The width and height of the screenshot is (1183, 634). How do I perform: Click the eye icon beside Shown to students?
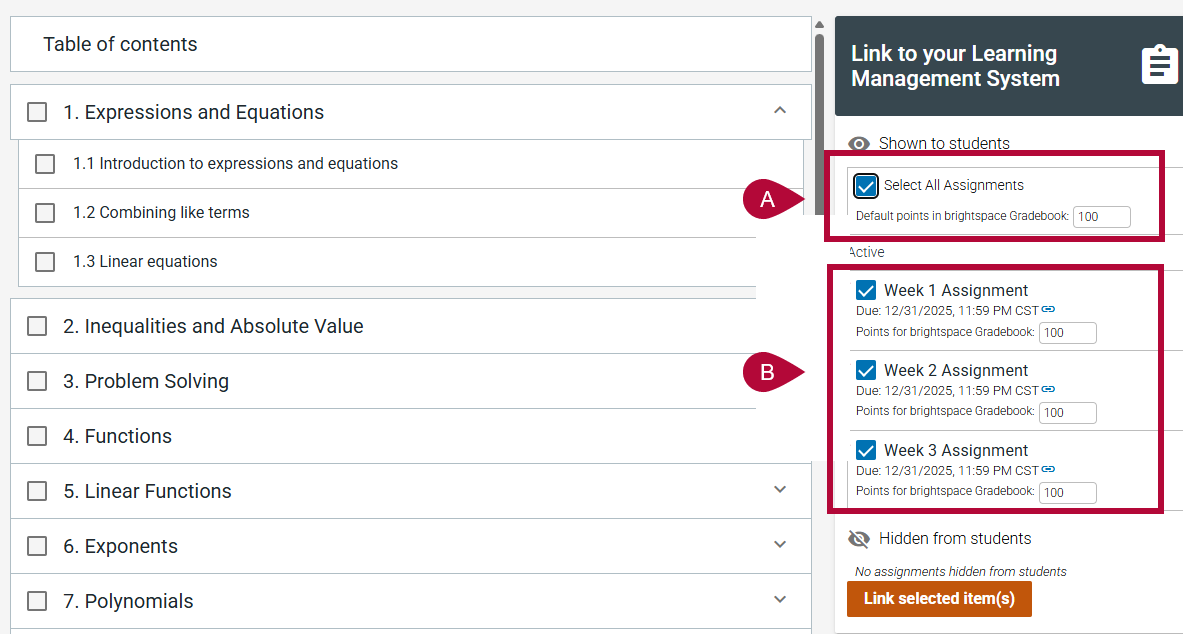tap(859, 144)
